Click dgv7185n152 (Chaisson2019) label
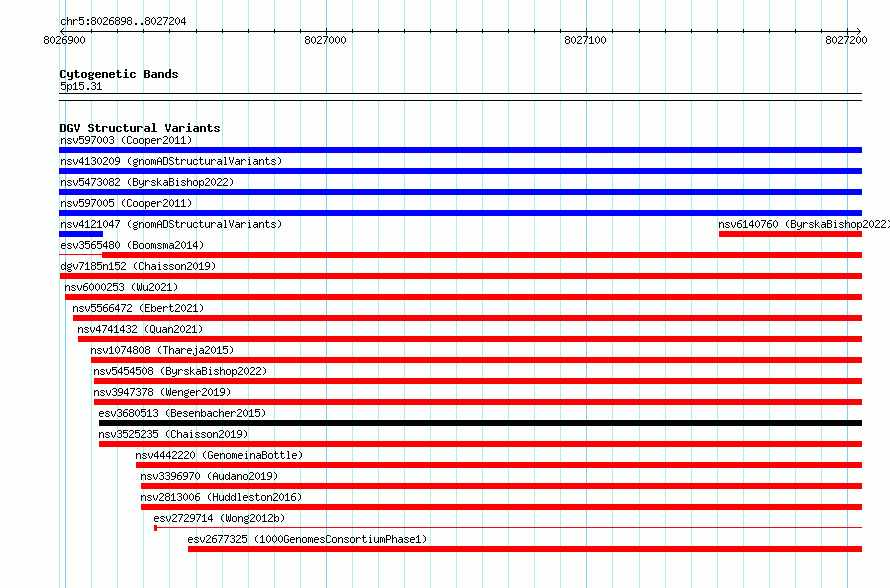Screen dimensions: 890x588 [138, 266]
